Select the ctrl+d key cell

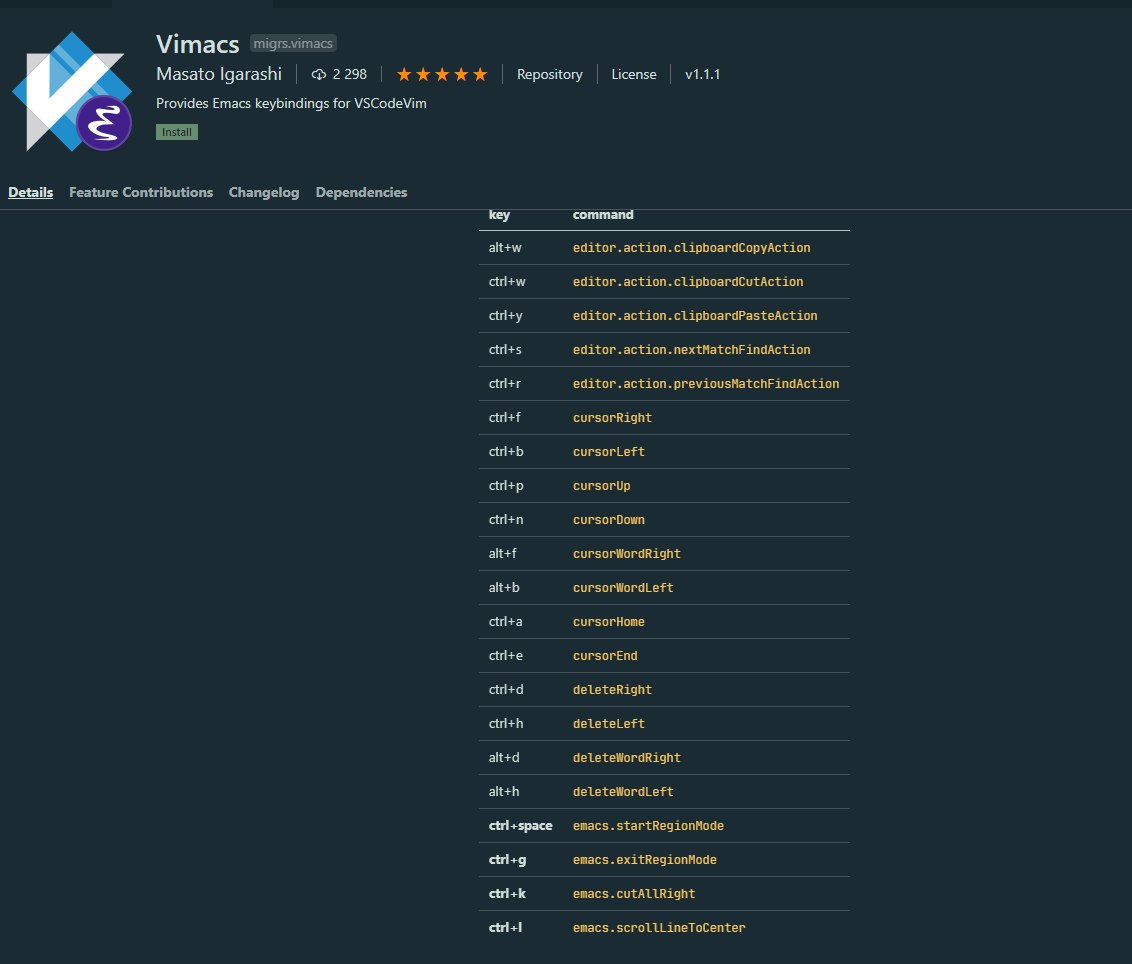pos(505,689)
